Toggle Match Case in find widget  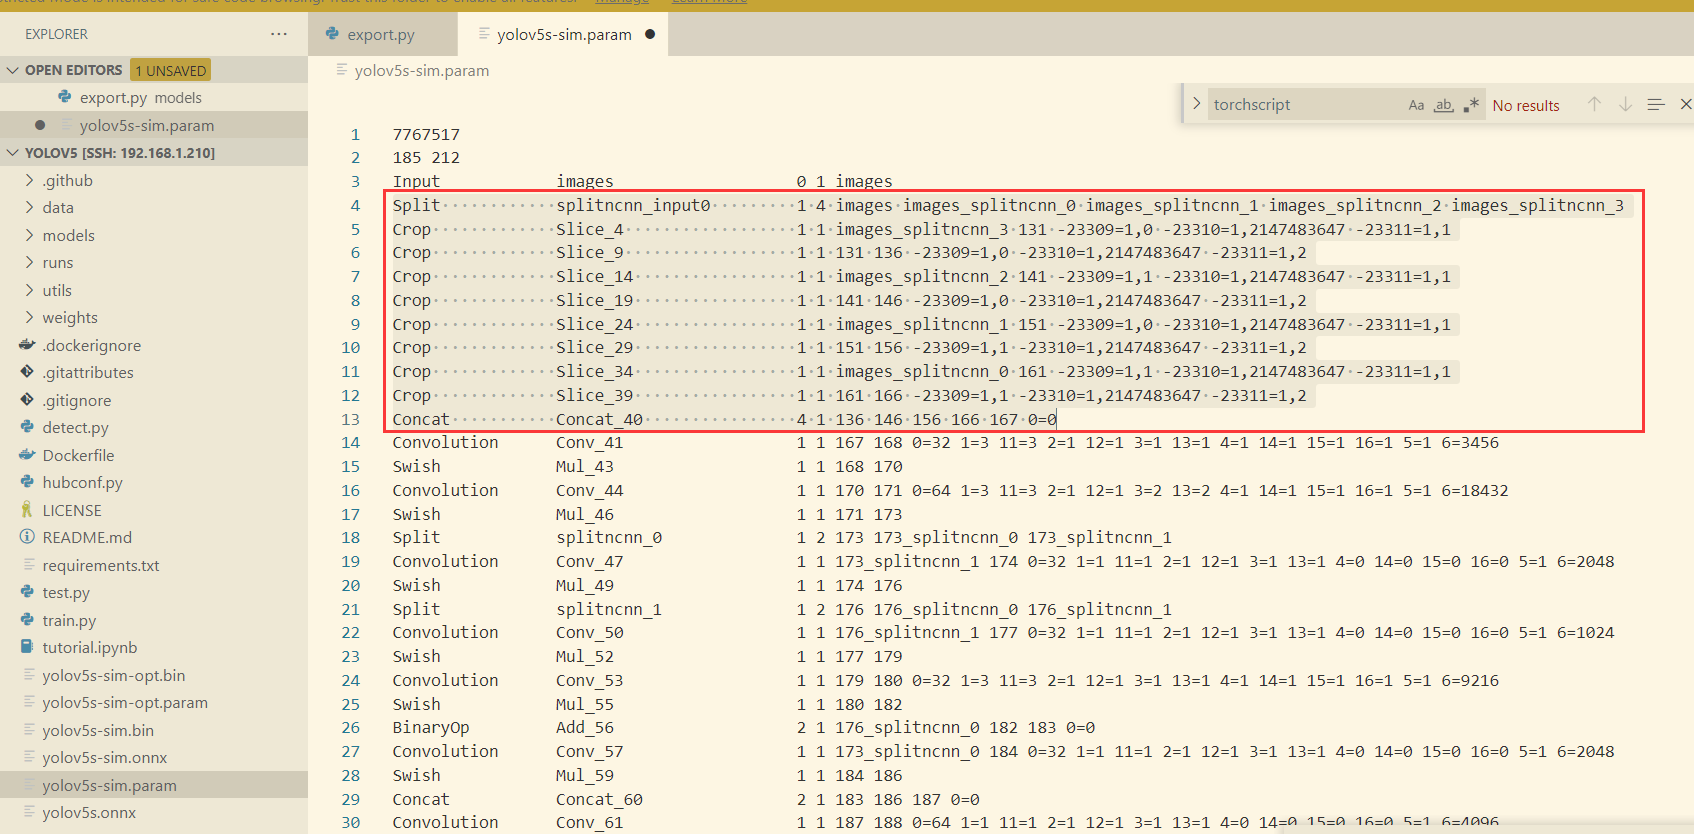pos(1416,105)
